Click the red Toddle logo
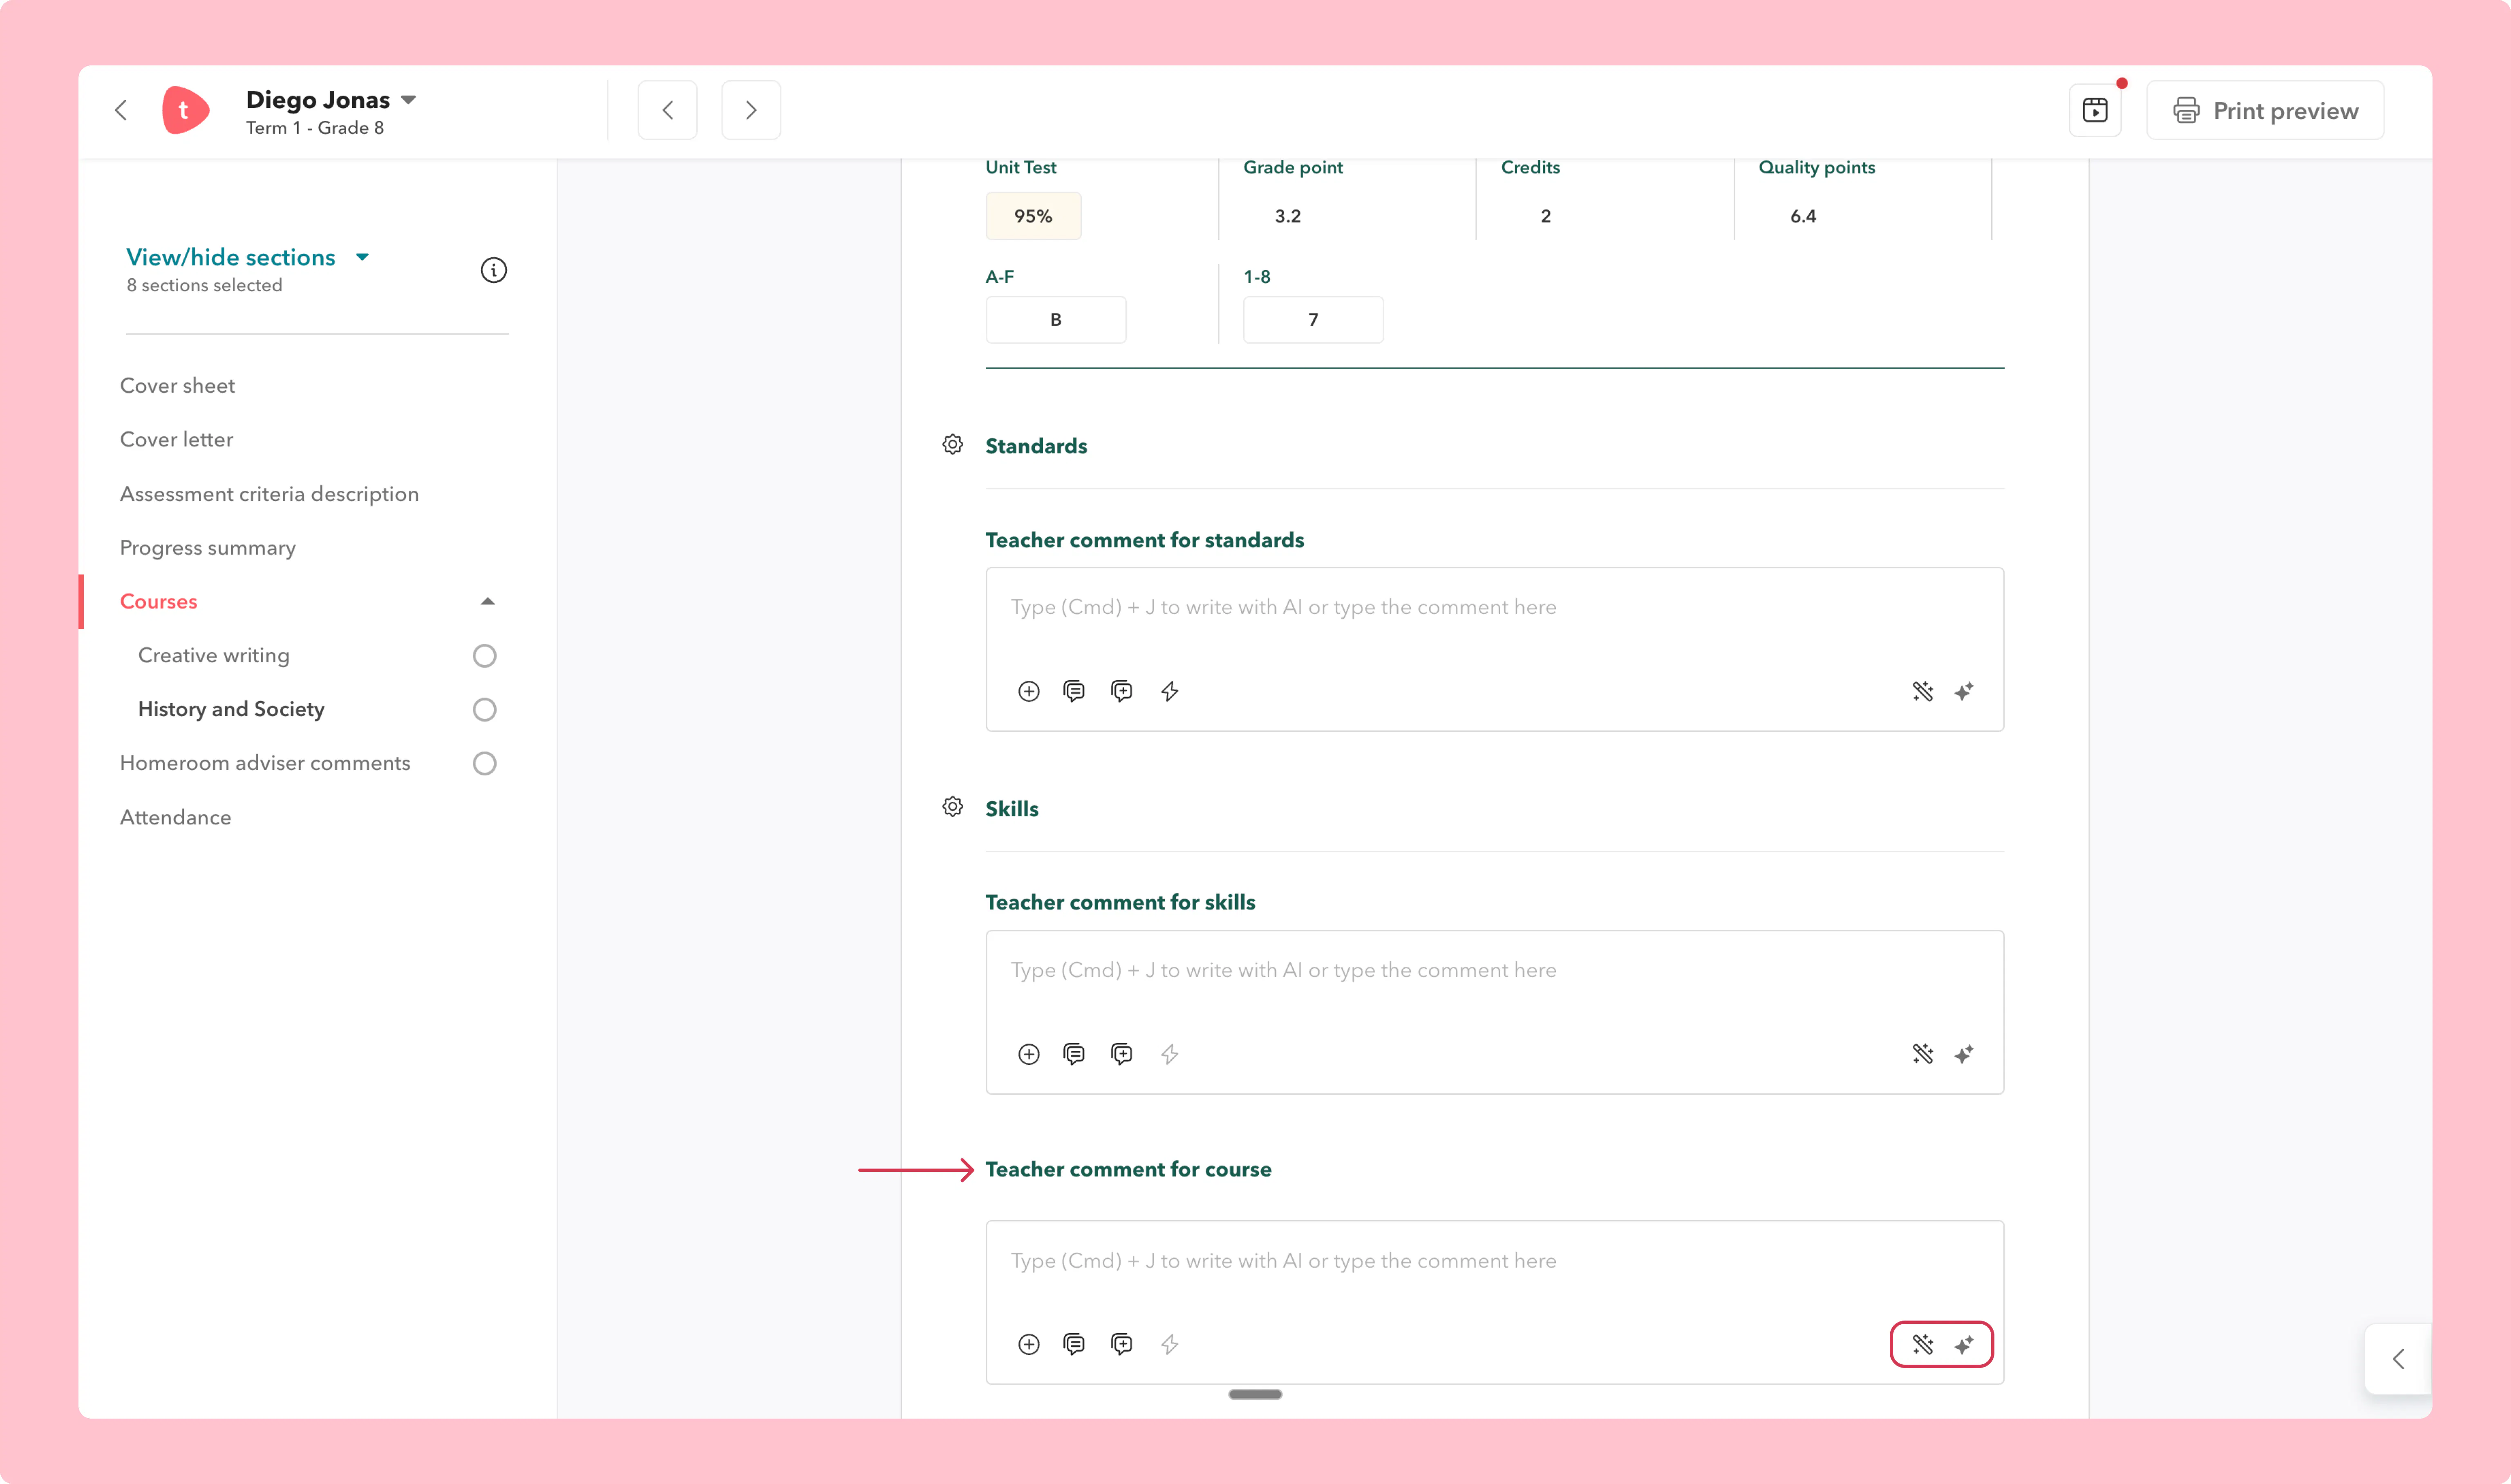This screenshot has height=1484, width=2511. (186, 110)
